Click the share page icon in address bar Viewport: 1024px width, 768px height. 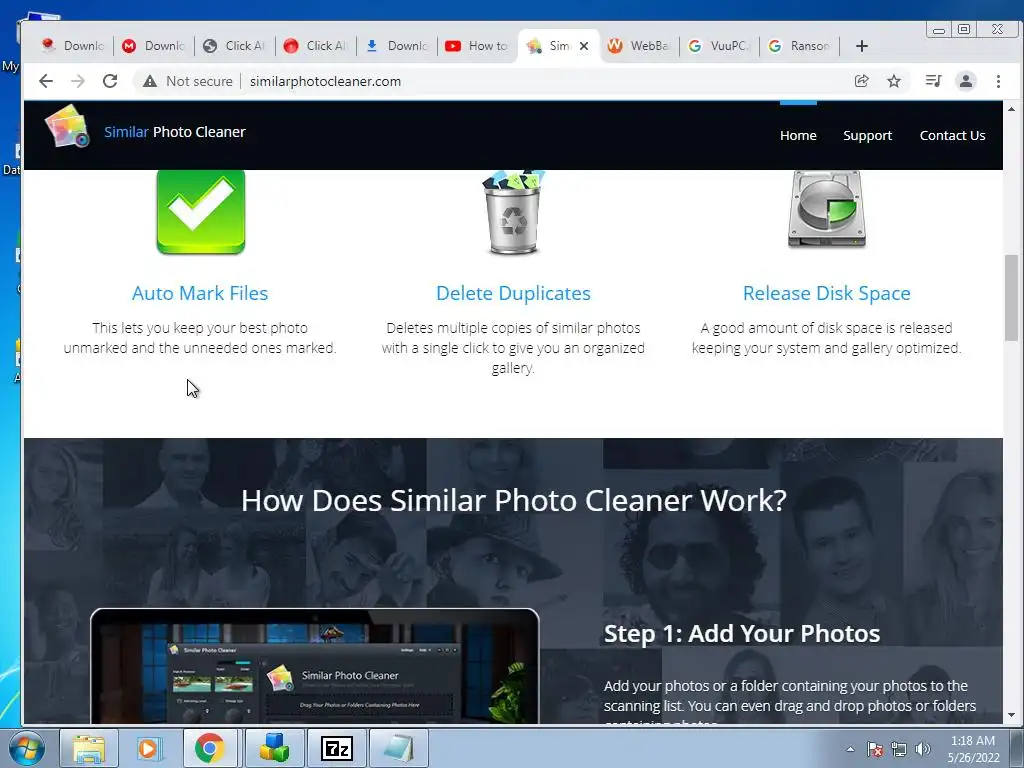point(861,81)
